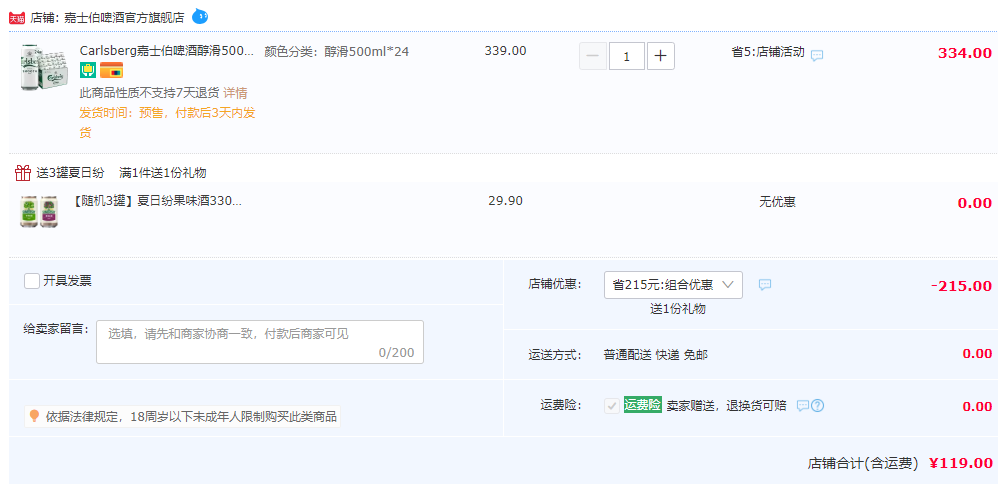
Task: Decrease quantity with the minus button
Action: tap(593, 56)
